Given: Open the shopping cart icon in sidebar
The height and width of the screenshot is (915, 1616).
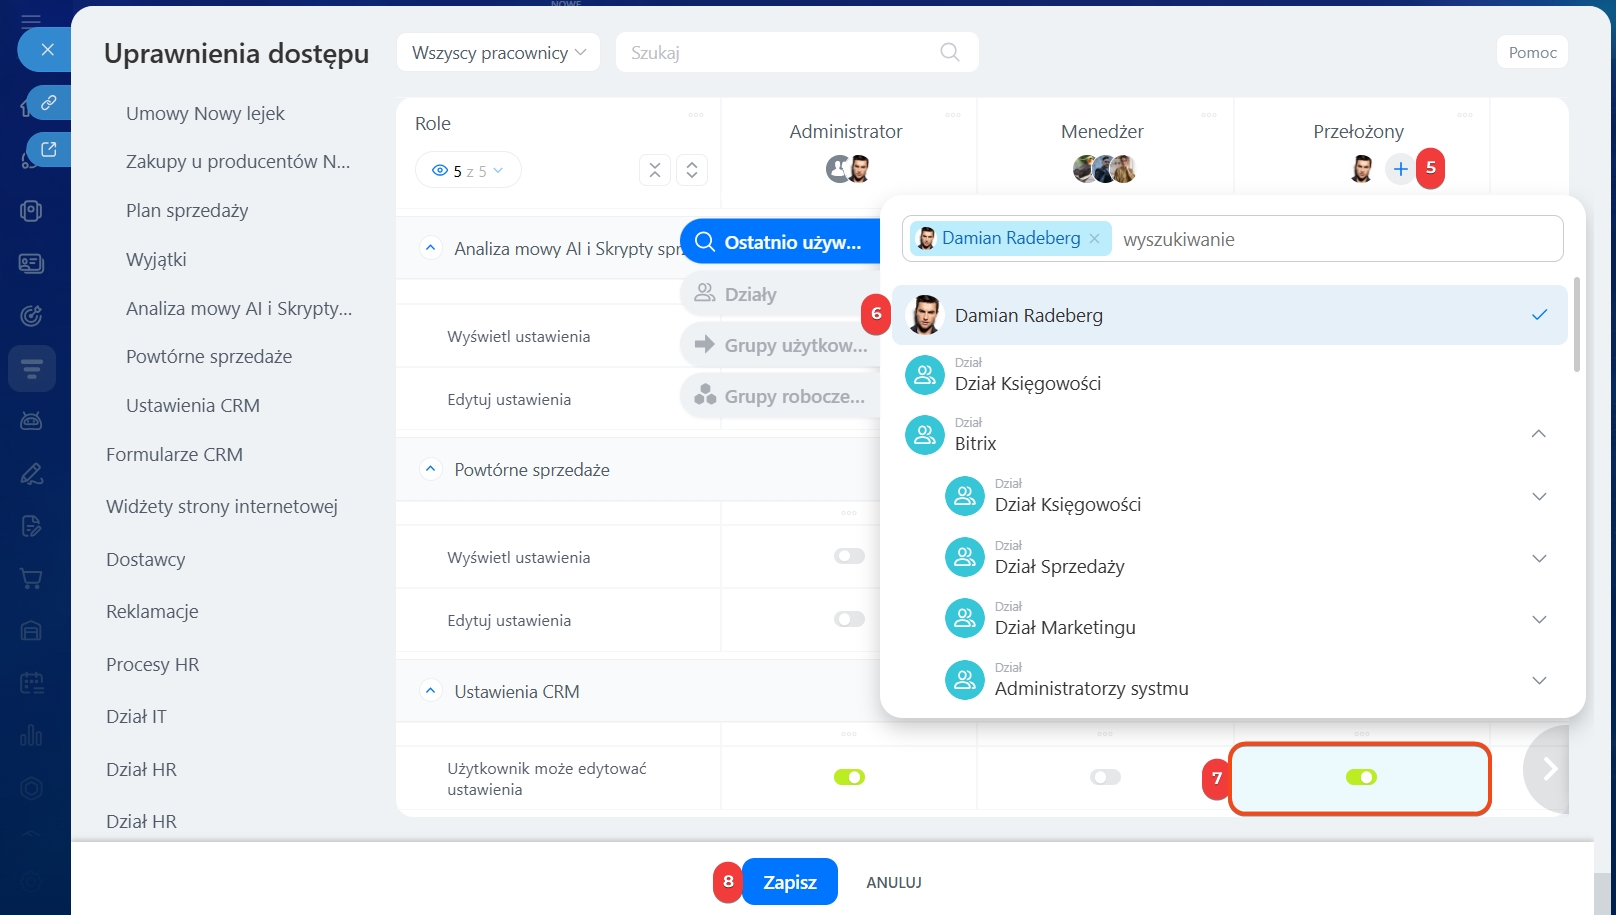Looking at the screenshot, I should point(31,579).
